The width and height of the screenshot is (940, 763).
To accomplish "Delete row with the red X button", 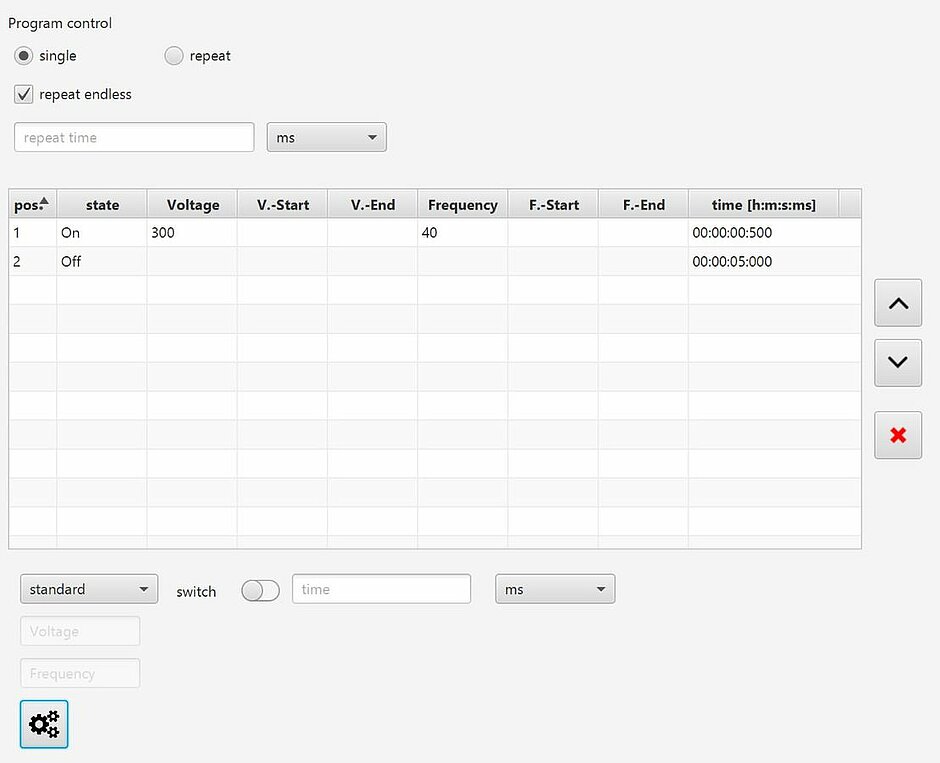I will 897,435.
